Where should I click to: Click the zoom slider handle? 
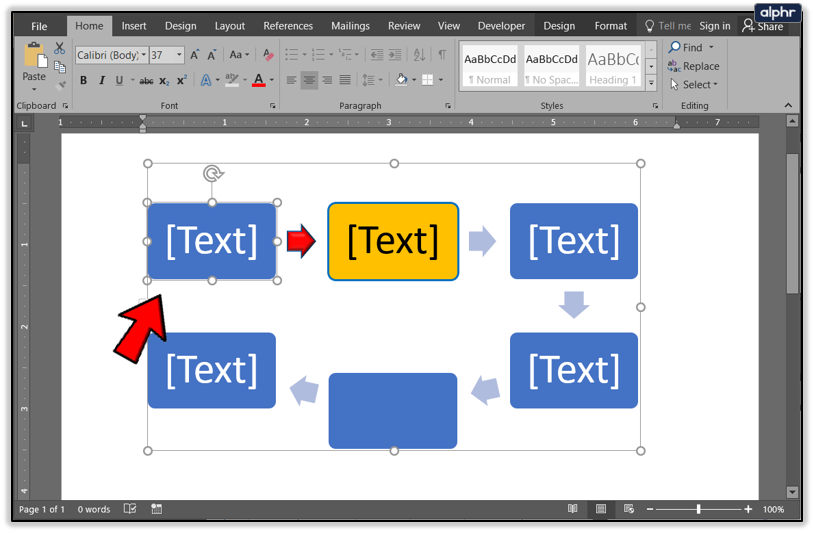699,509
